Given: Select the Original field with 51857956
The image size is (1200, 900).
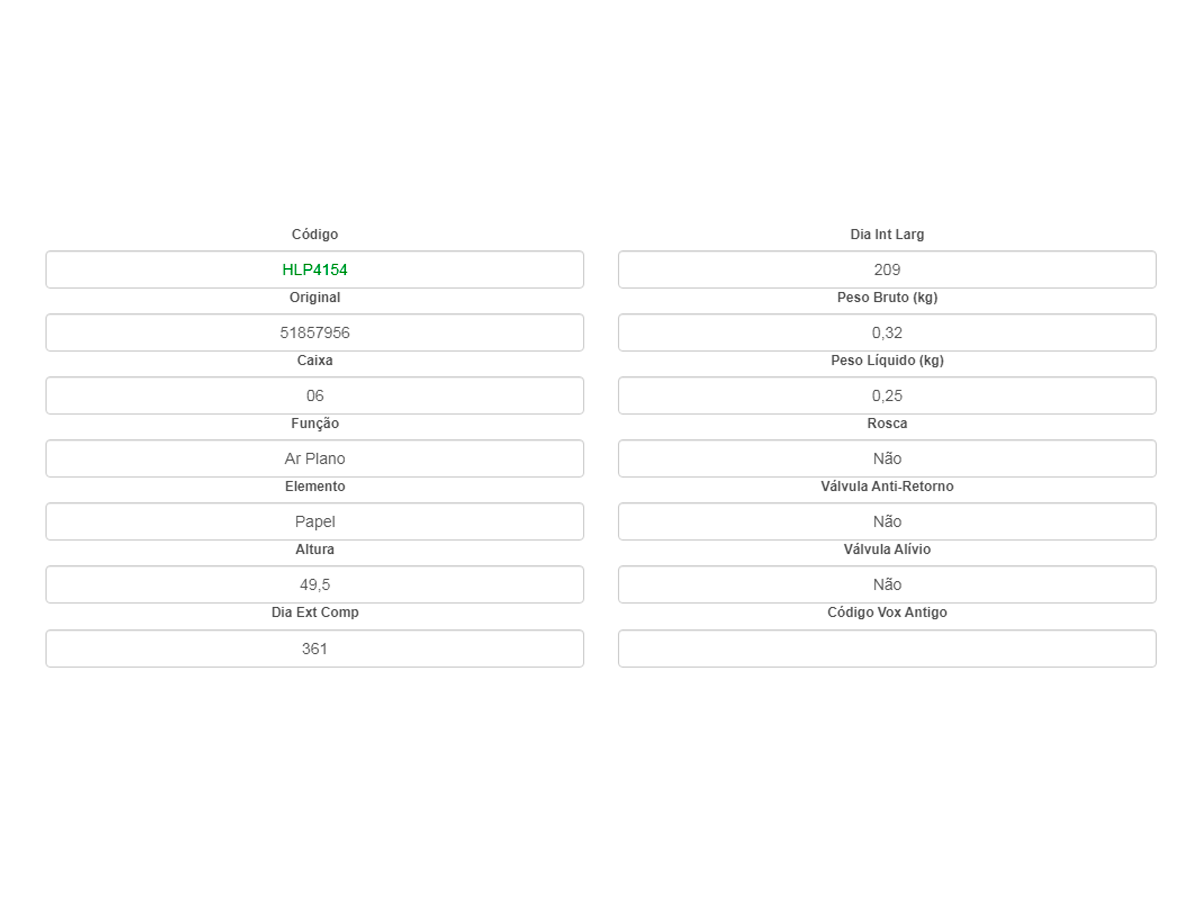Looking at the screenshot, I should click(315, 333).
